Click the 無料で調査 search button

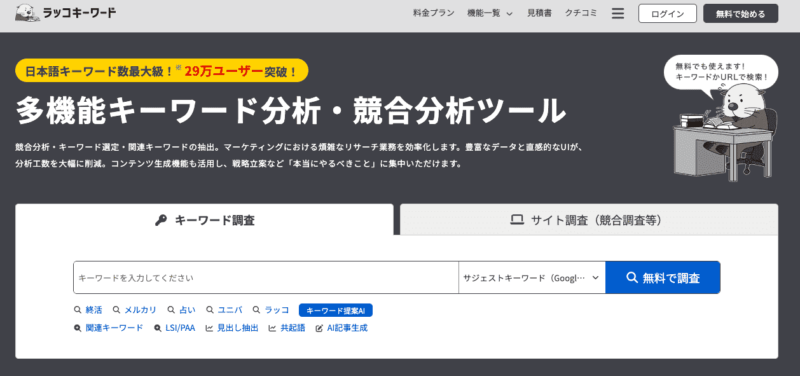point(663,278)
